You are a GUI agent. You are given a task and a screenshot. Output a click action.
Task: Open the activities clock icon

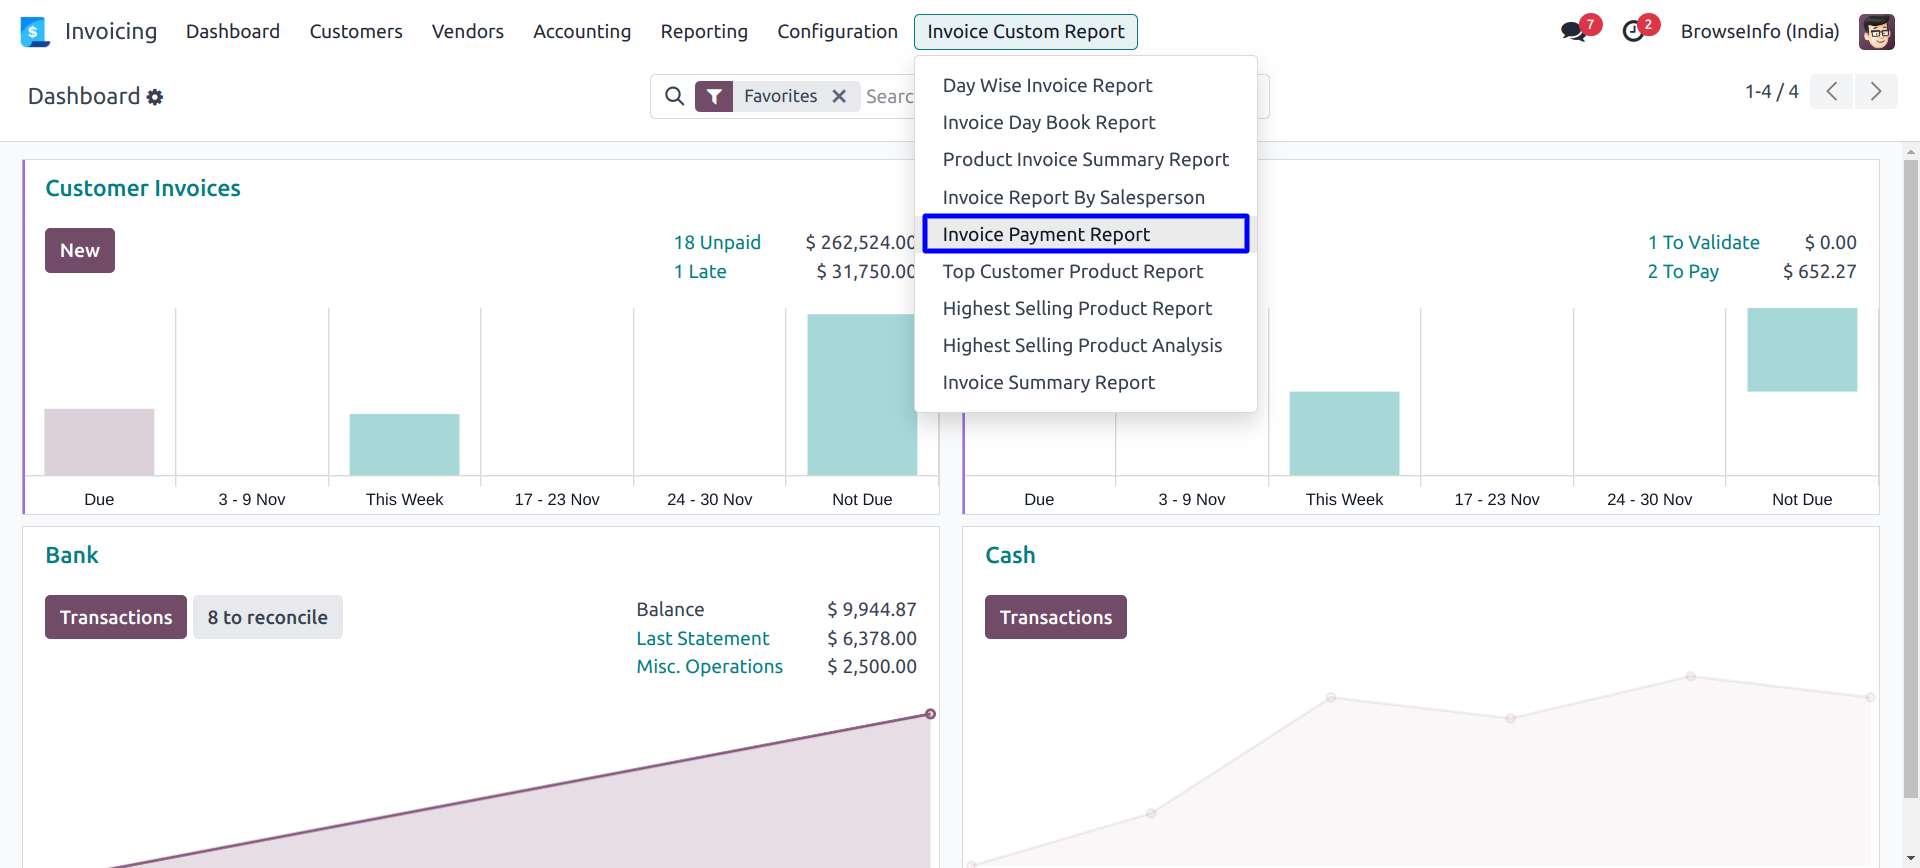[x=1633, y=31]
